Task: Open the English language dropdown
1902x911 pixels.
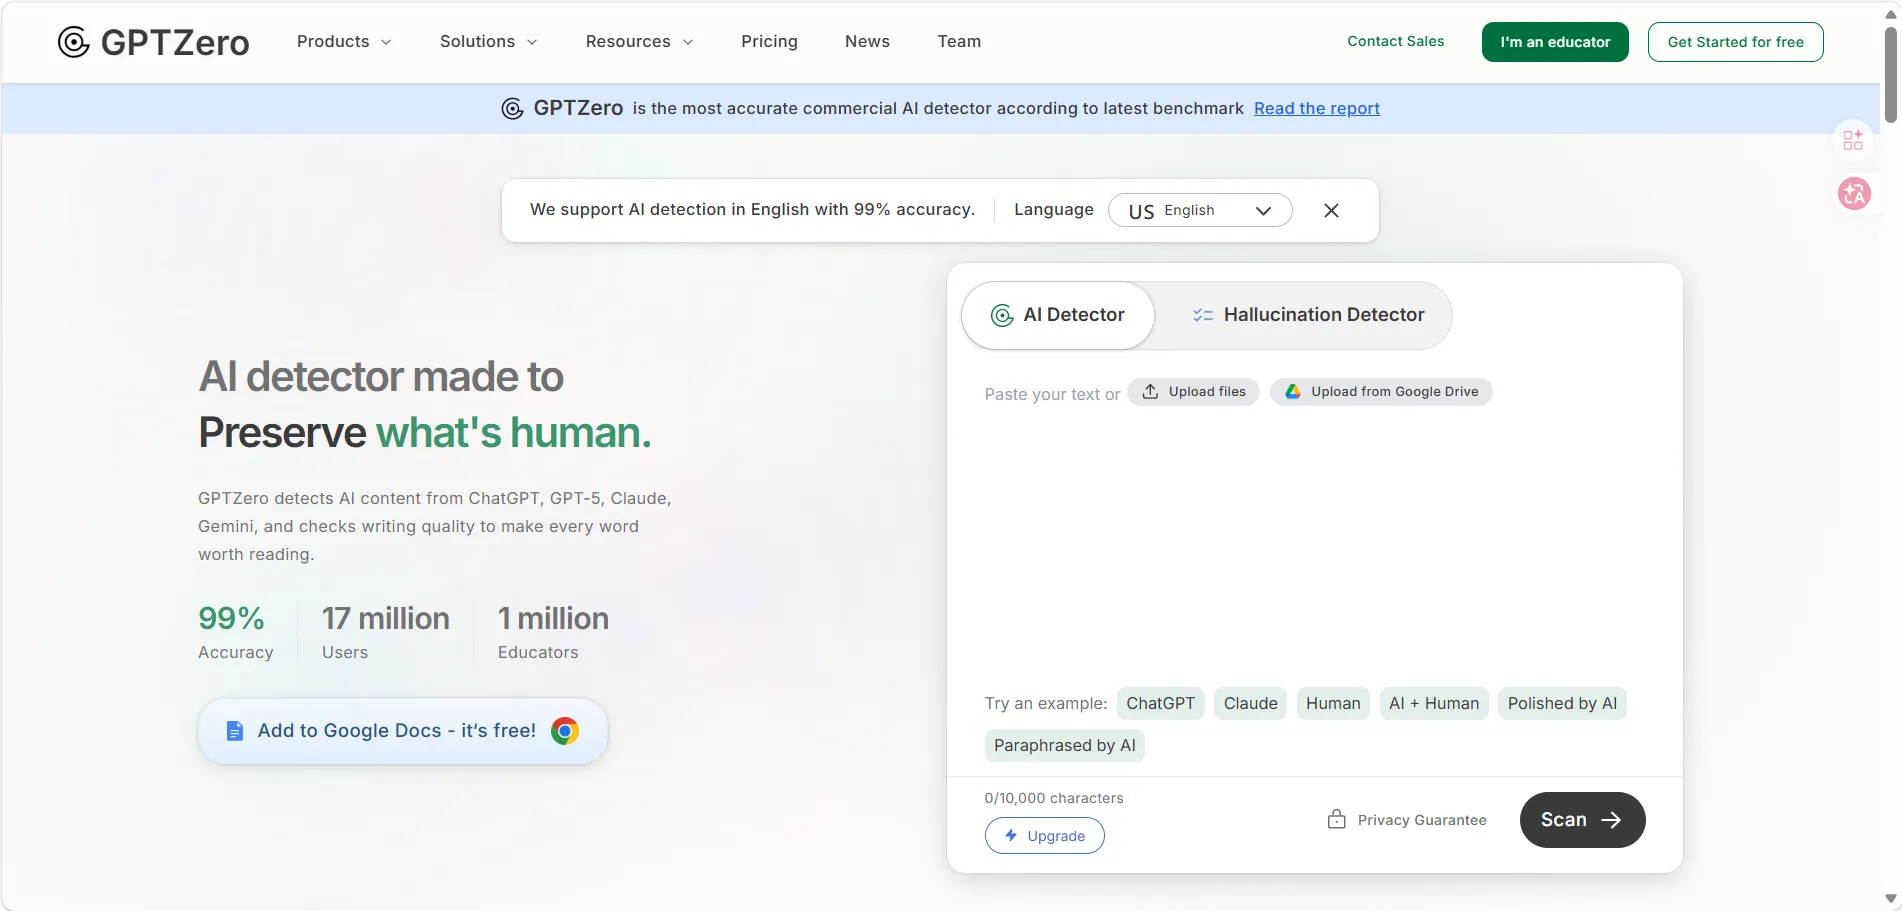Action: (x=1200, y=210)
